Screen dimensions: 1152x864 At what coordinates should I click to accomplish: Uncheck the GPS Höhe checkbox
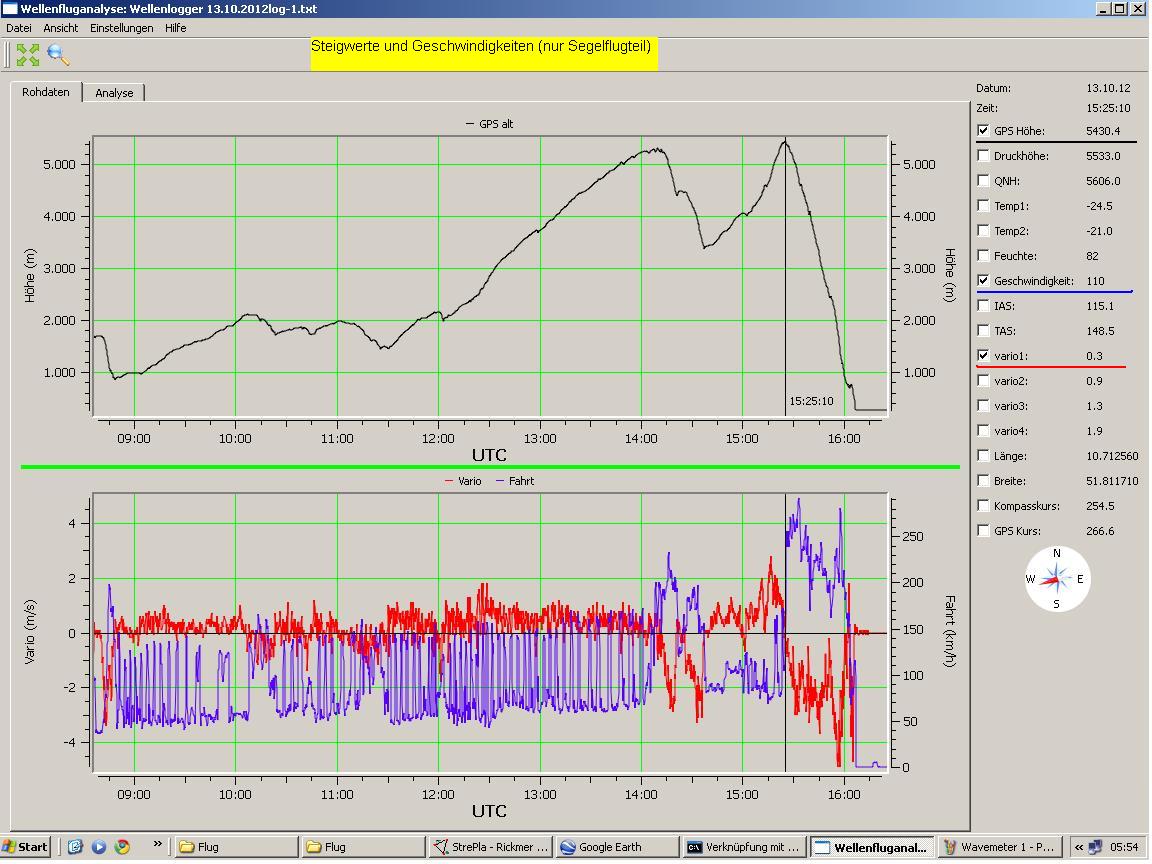tap(984, 131)
